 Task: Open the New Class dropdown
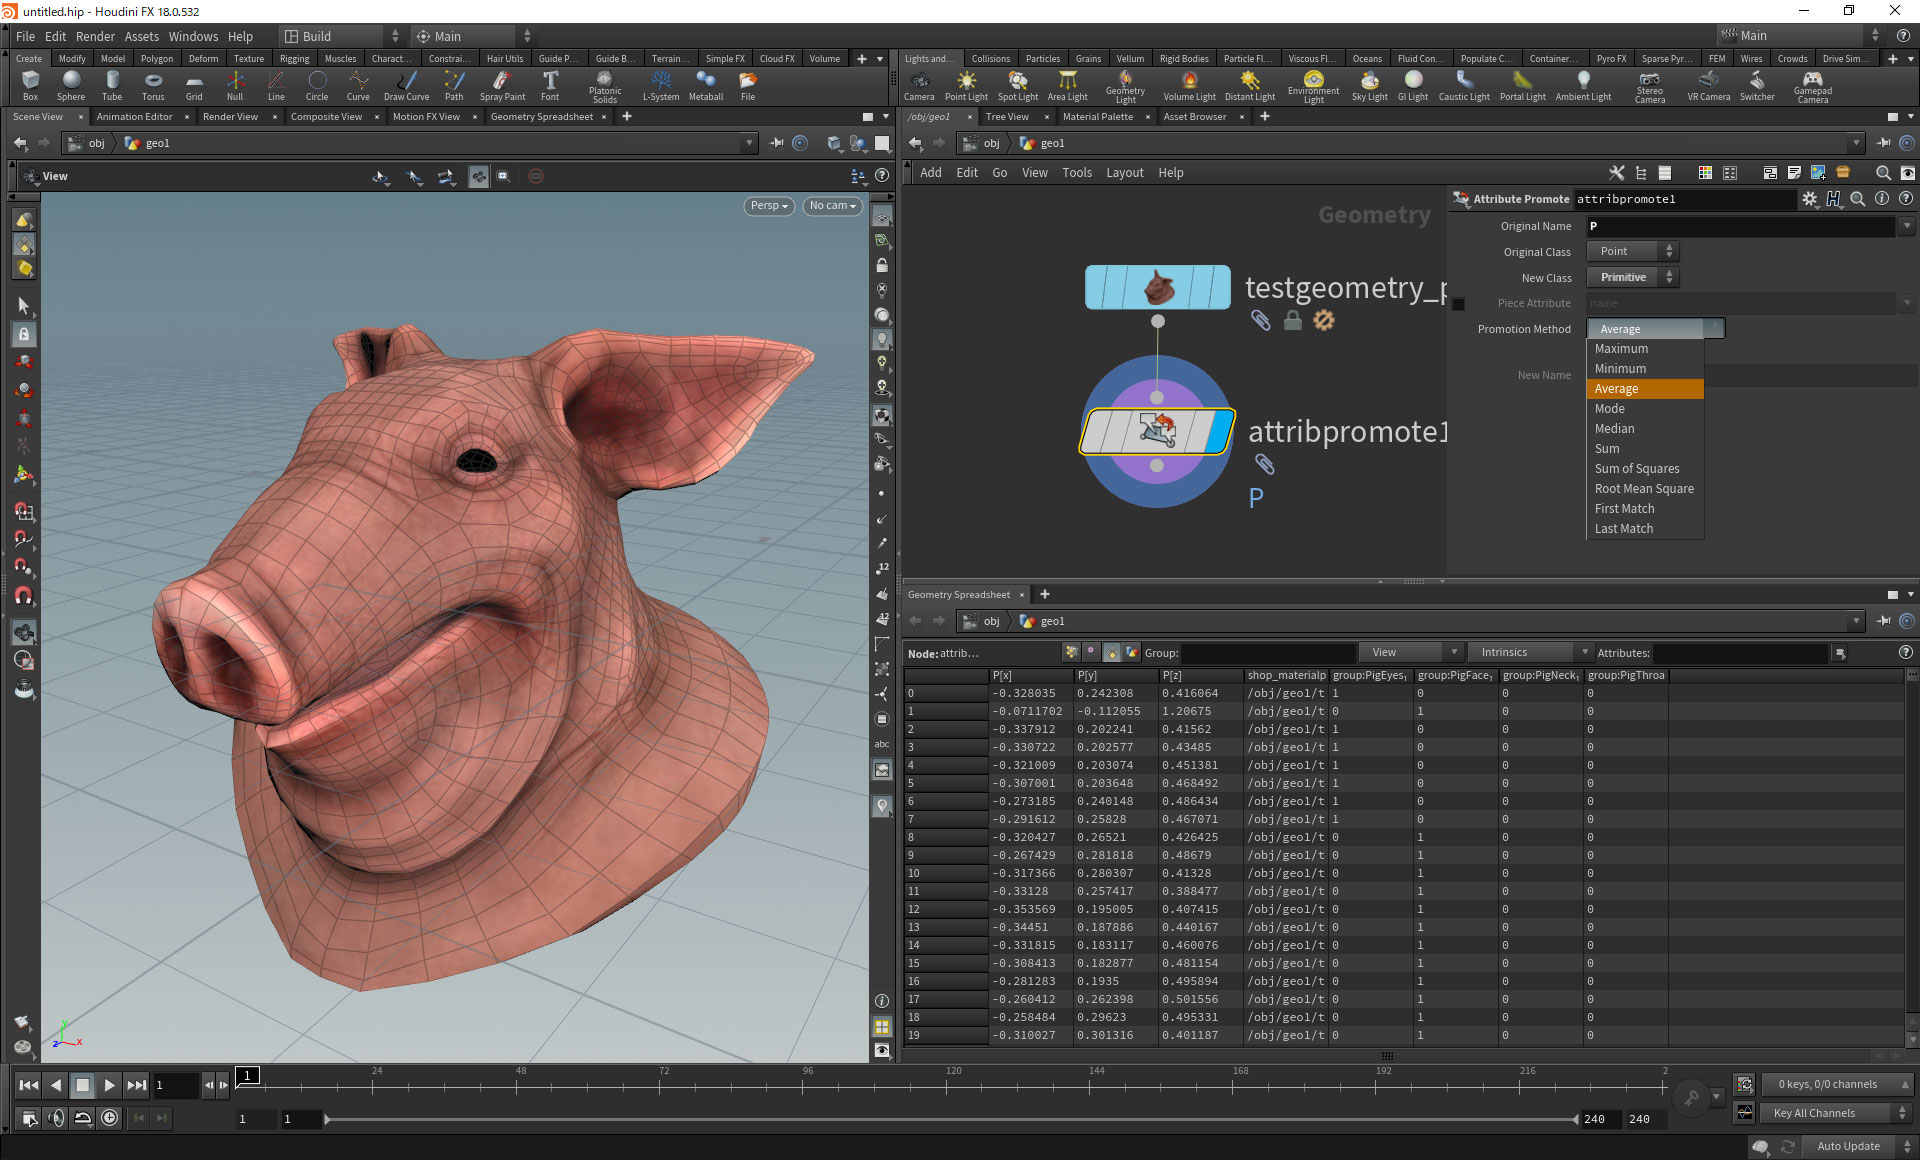(1632, 278)
